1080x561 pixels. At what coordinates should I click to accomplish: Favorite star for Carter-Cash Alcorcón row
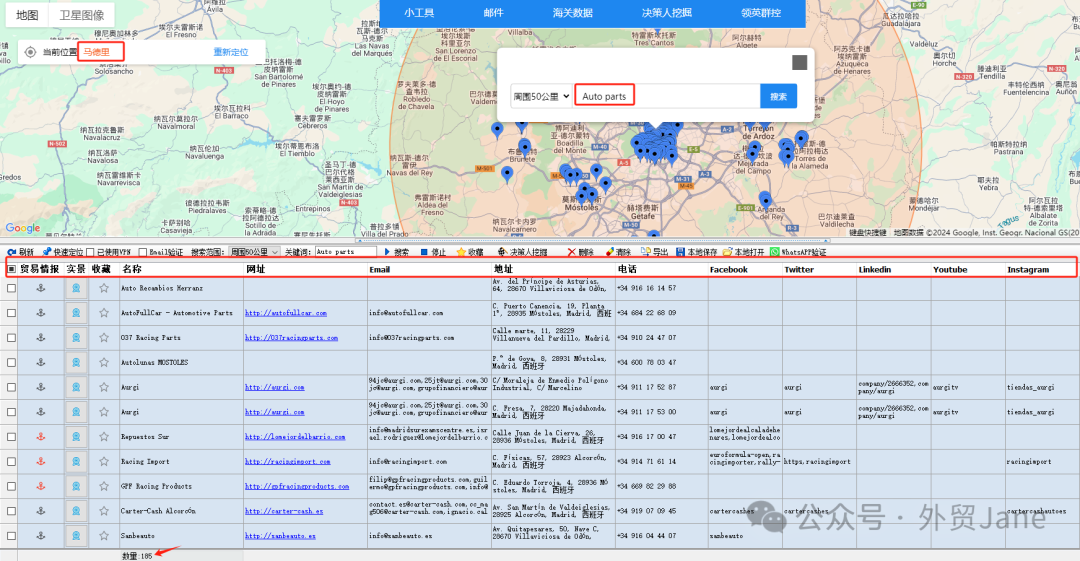(104, 511)
